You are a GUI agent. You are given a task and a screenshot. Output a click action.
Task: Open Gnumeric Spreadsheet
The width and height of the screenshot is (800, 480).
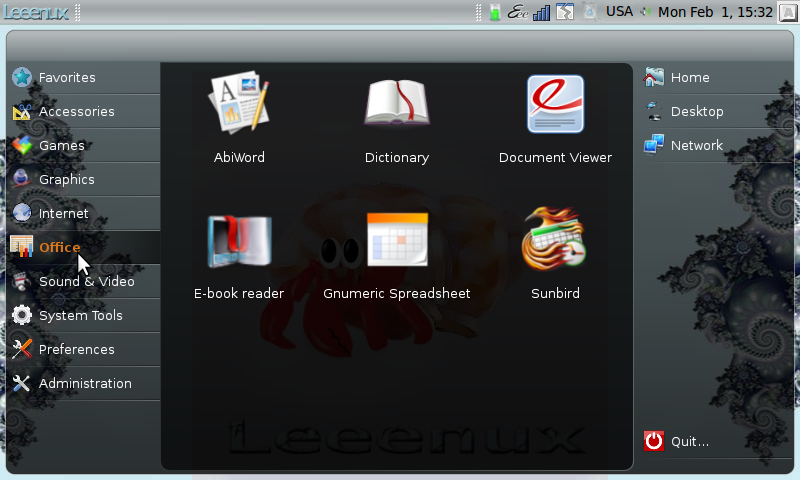coord(397,256)
